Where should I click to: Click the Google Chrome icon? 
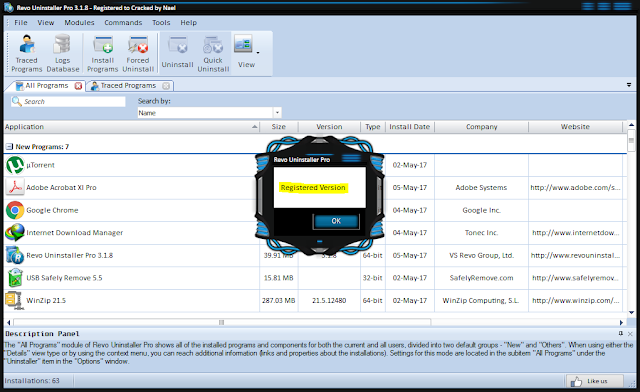pyautogui.click(x=15, y=210)
